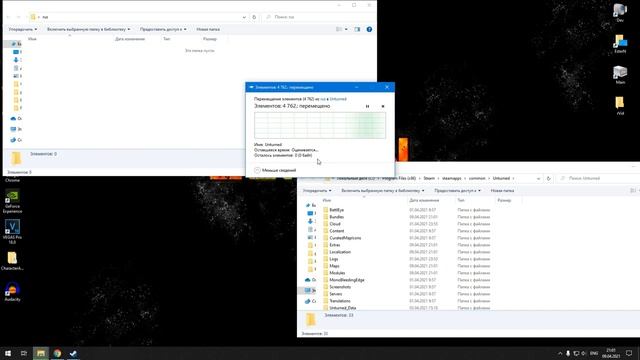
Task: Open Audacity desktop icon
Action: coord(12,292)
